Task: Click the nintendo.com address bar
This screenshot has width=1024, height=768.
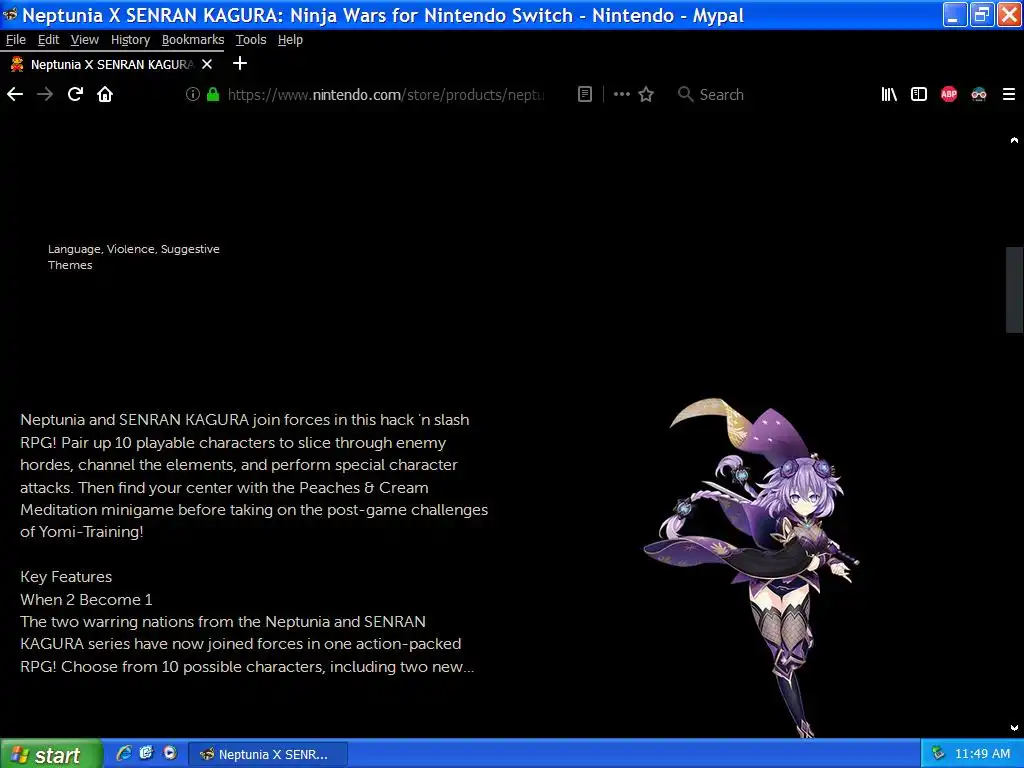Action: click(385, 95)
